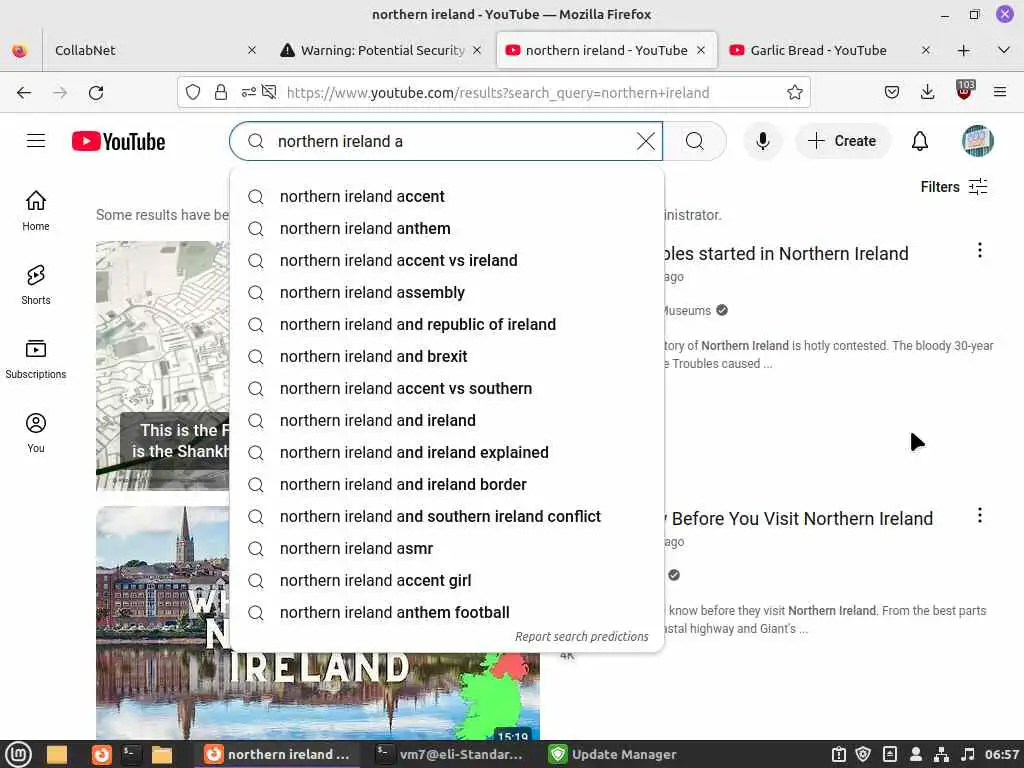Open the Northern Ireland riverside thumbnail video
1024x768 pixels.
pyautogui.click(x=317, y=696)
